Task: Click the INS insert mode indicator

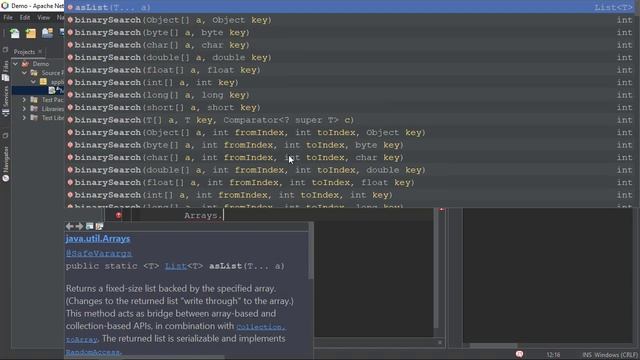Action: point(587,355)
